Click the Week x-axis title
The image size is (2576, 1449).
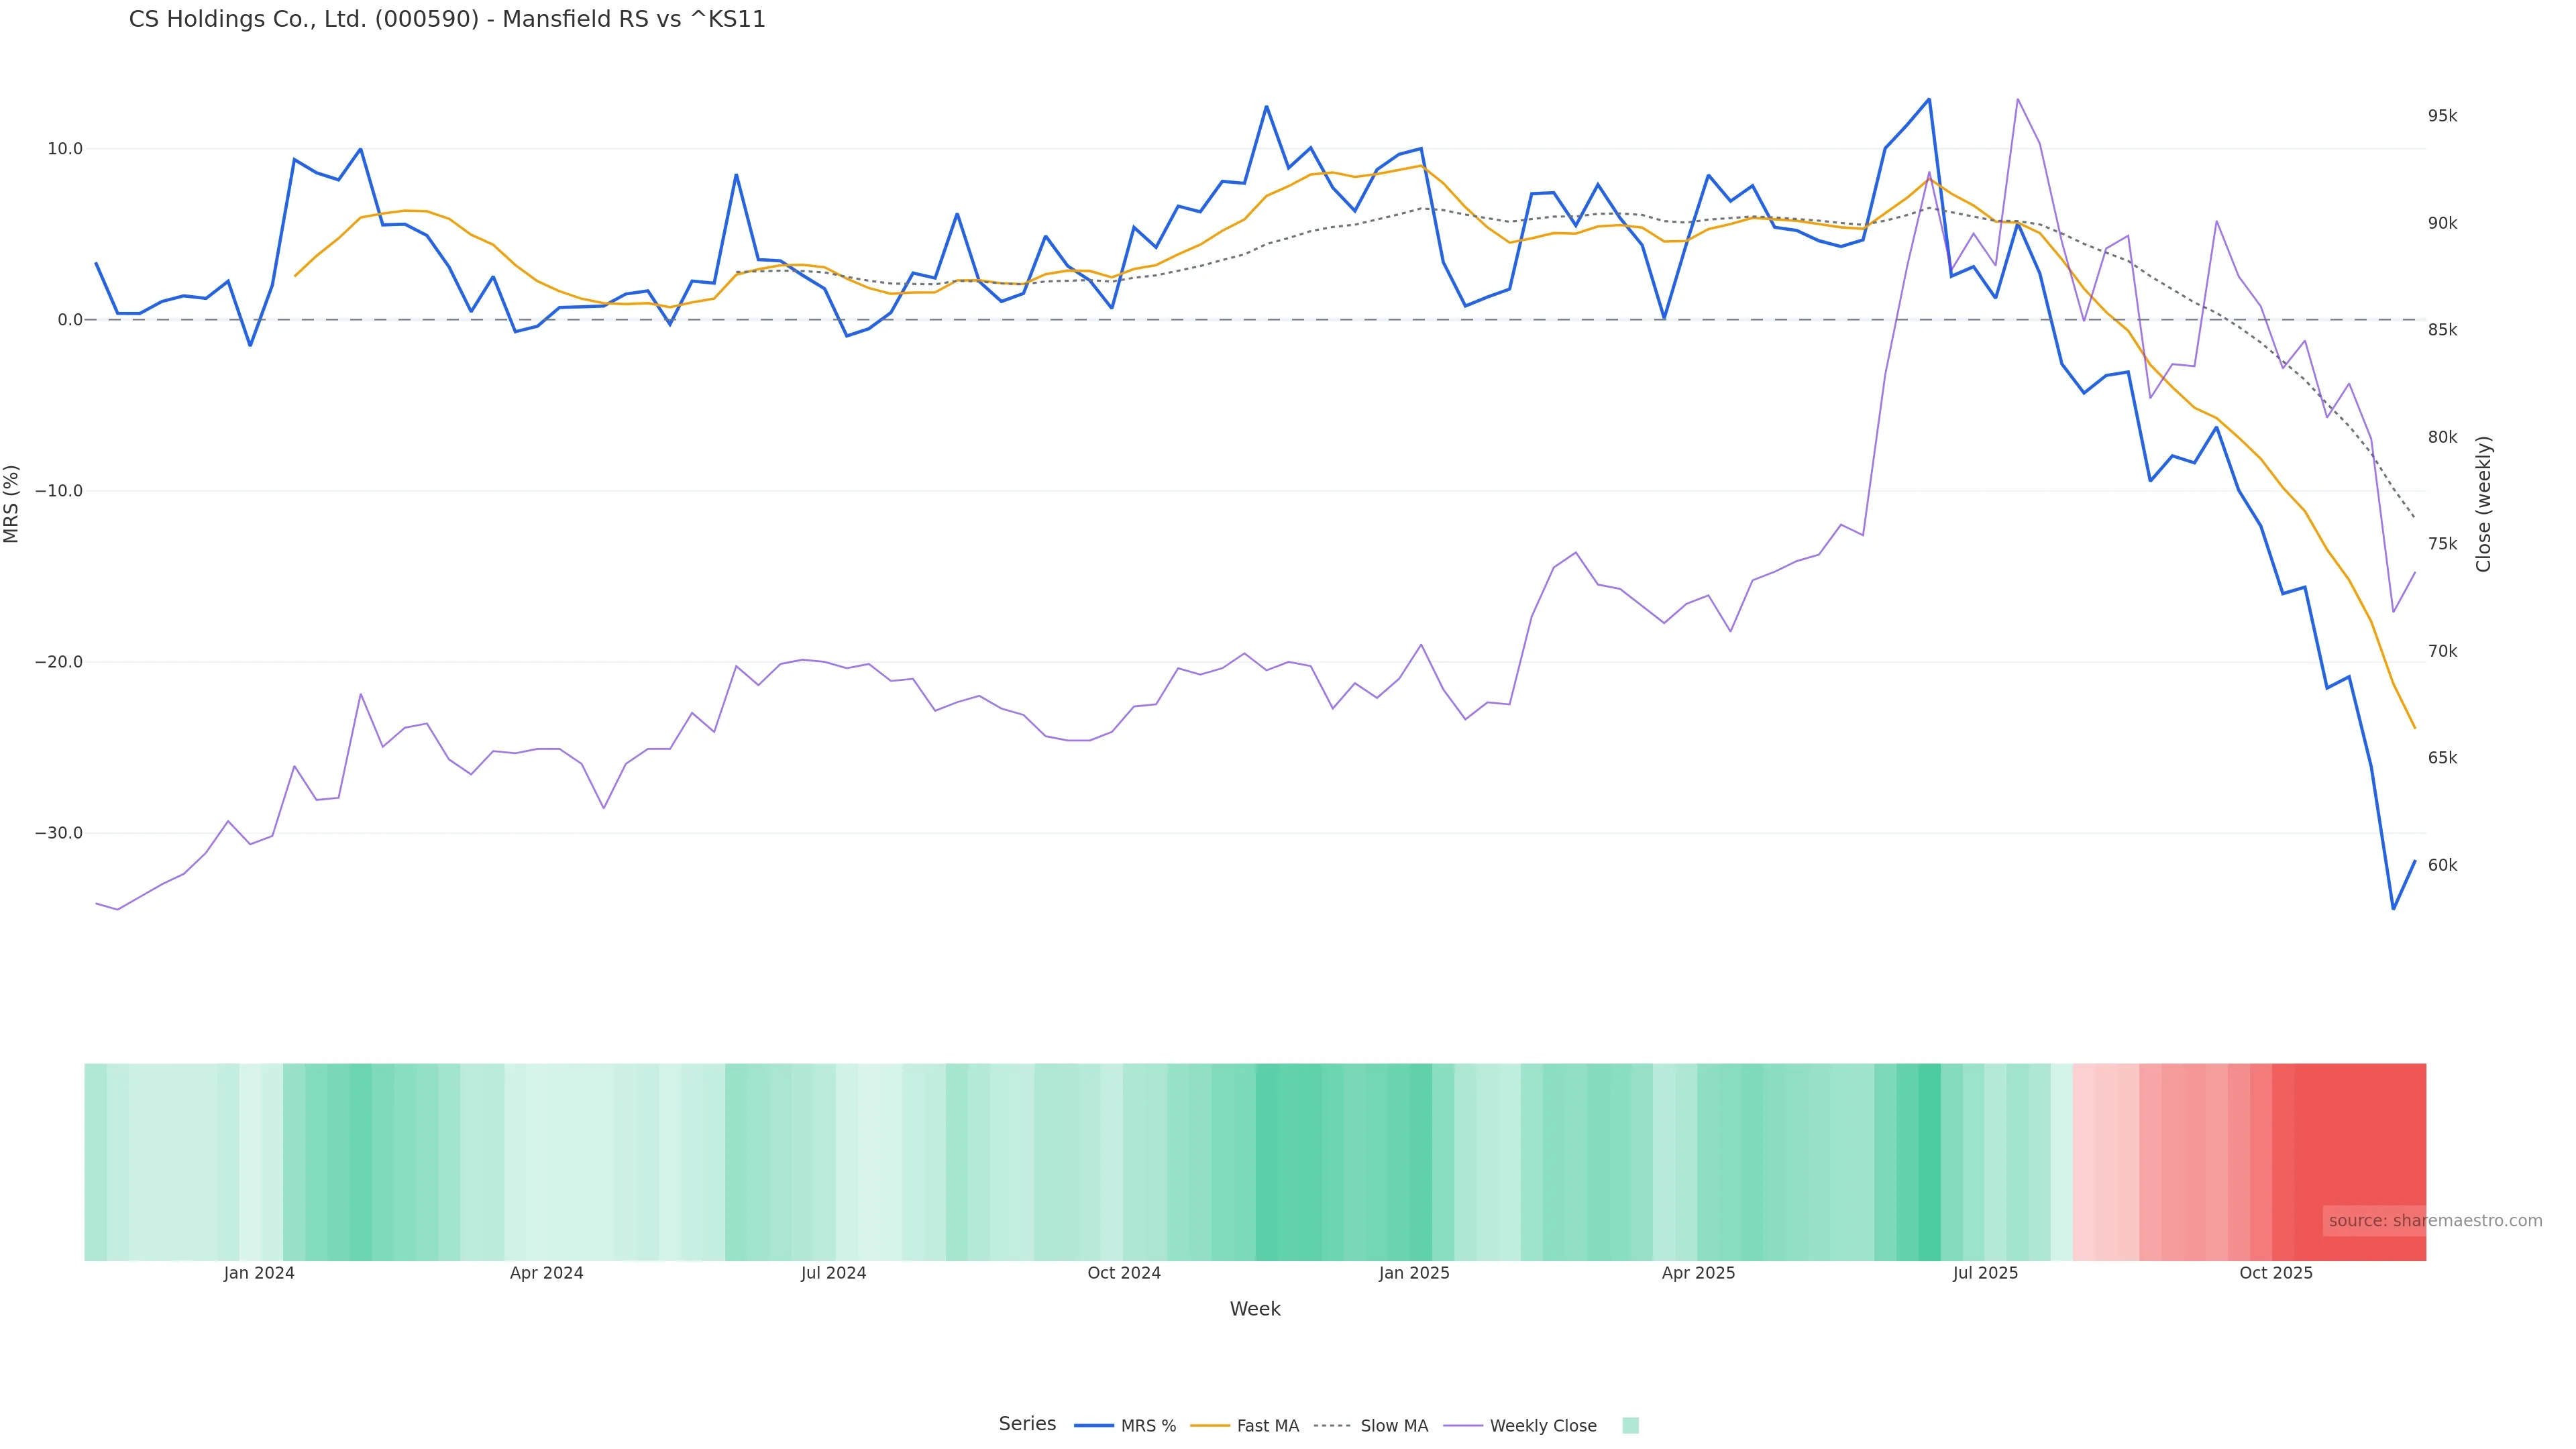(1255, 1309)
